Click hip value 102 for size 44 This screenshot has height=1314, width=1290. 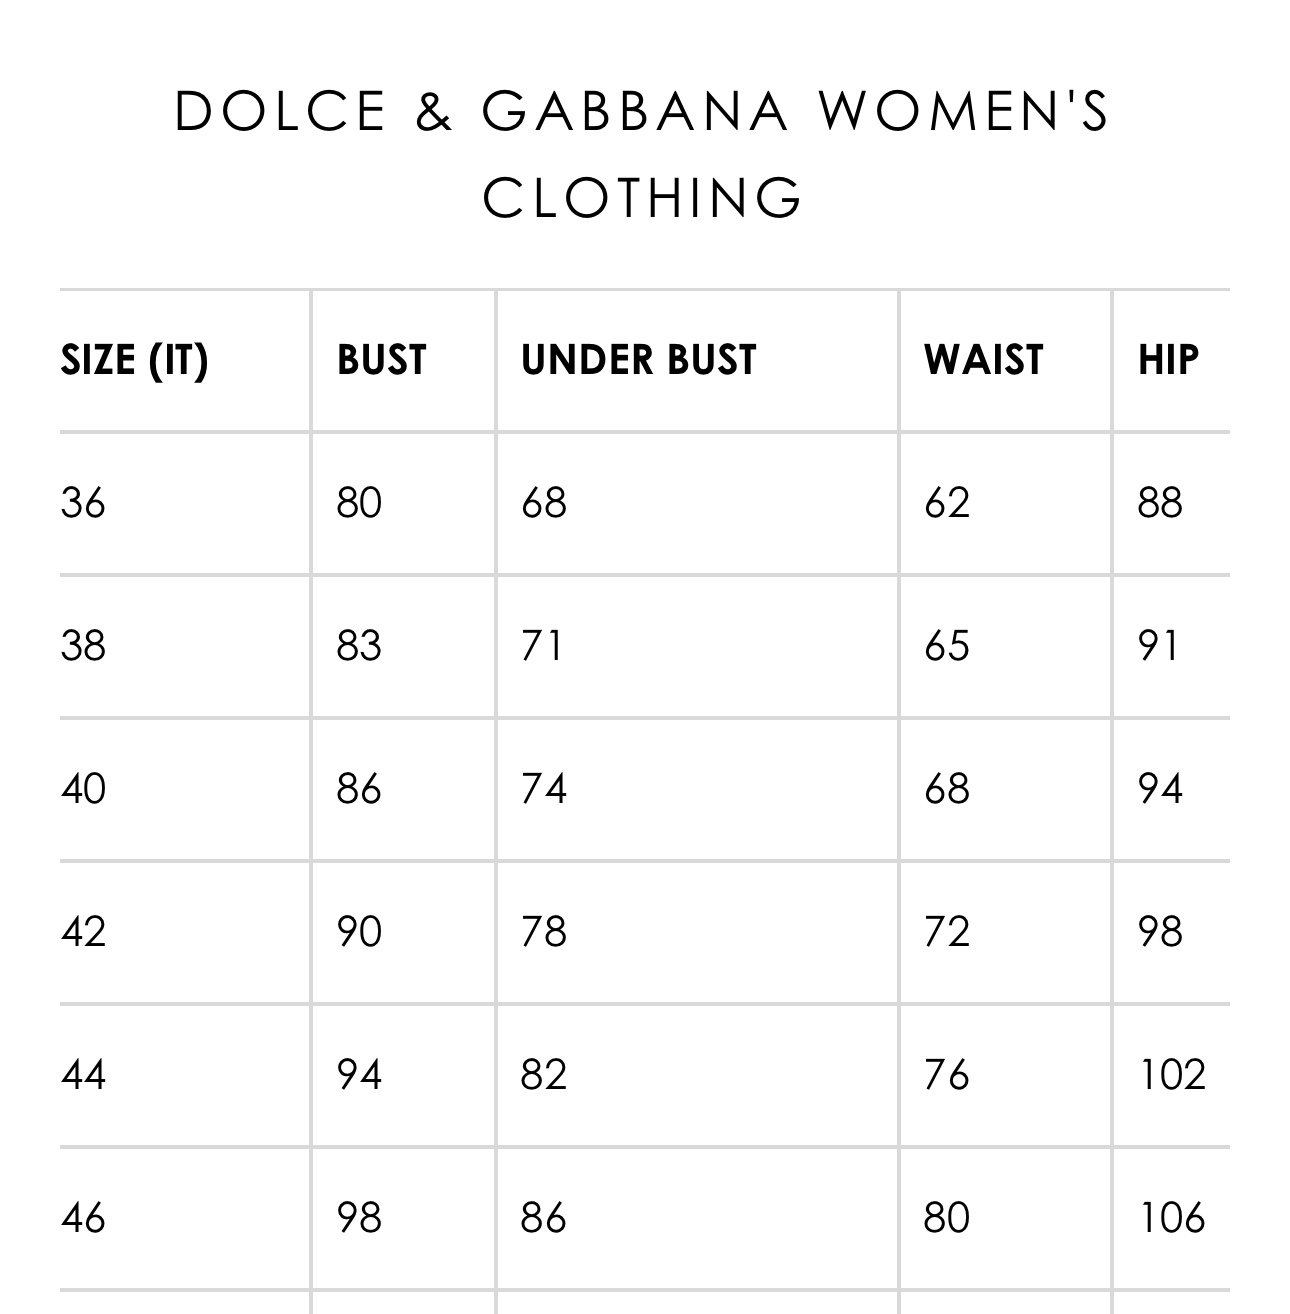click(x=1172, y=1075)
